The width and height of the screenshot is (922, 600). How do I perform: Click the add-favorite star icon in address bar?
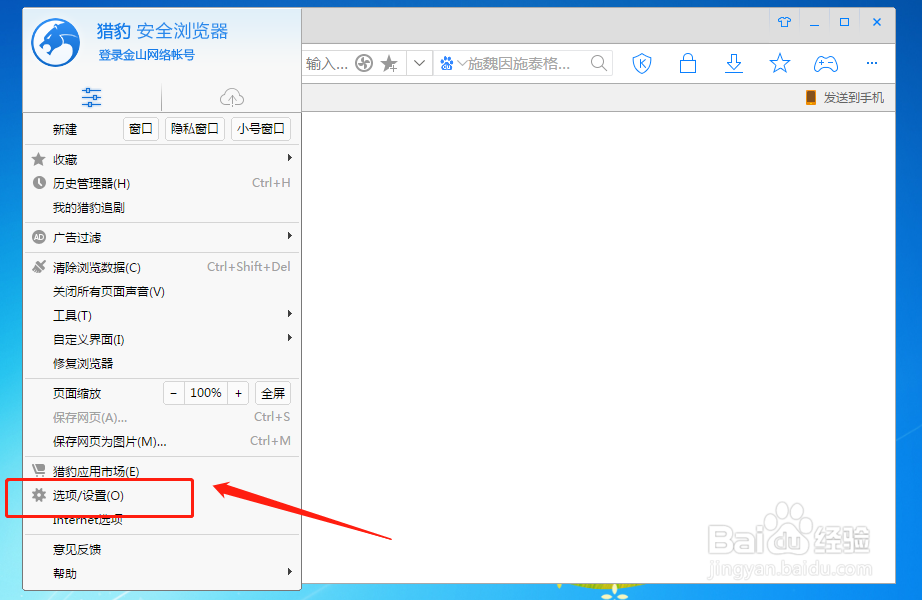pos(389,64)
